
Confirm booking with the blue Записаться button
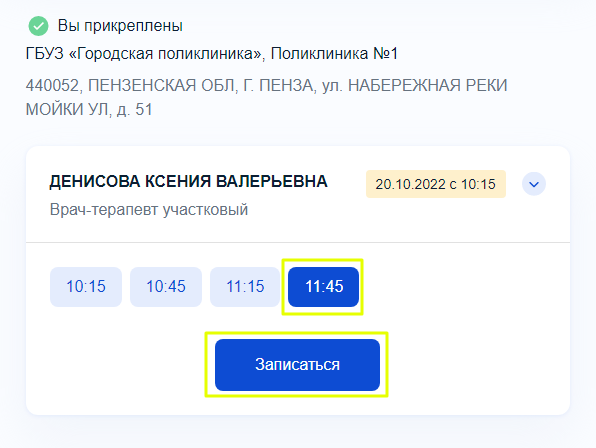[x=297, y=365]
